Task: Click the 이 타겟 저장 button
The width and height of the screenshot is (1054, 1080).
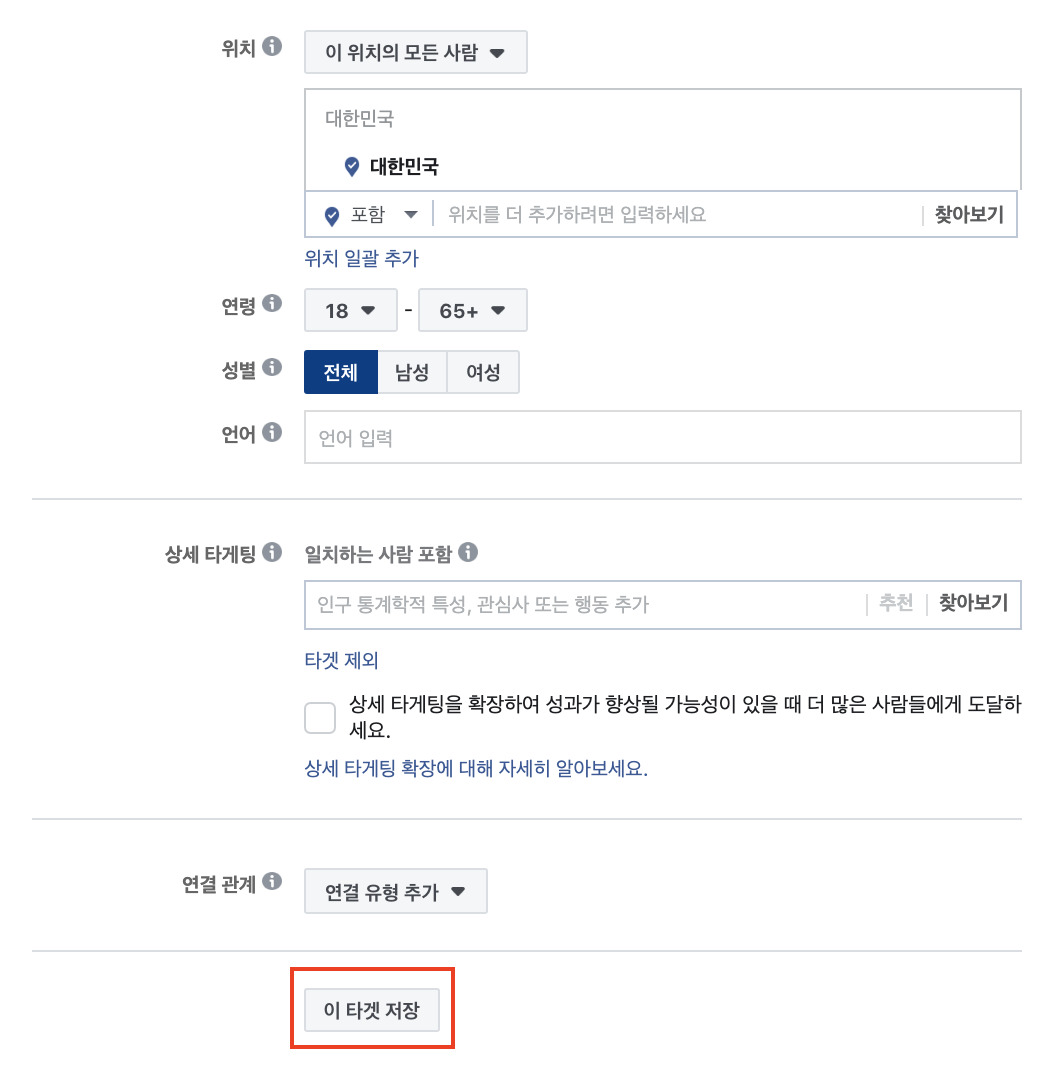Action: 372,1010
